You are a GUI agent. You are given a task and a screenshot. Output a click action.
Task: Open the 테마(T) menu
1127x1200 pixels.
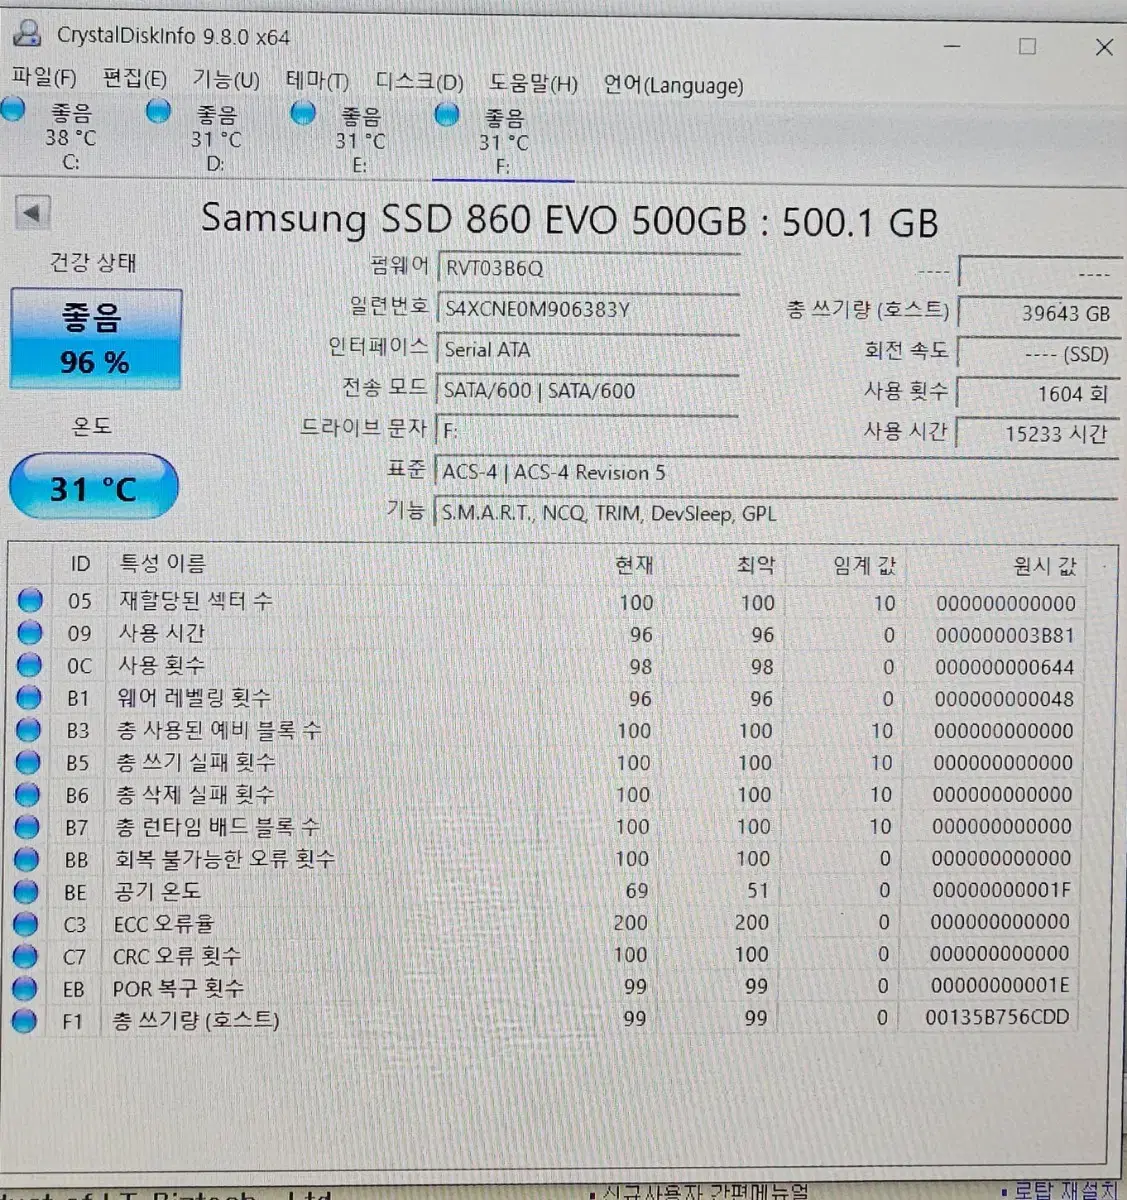317,81
